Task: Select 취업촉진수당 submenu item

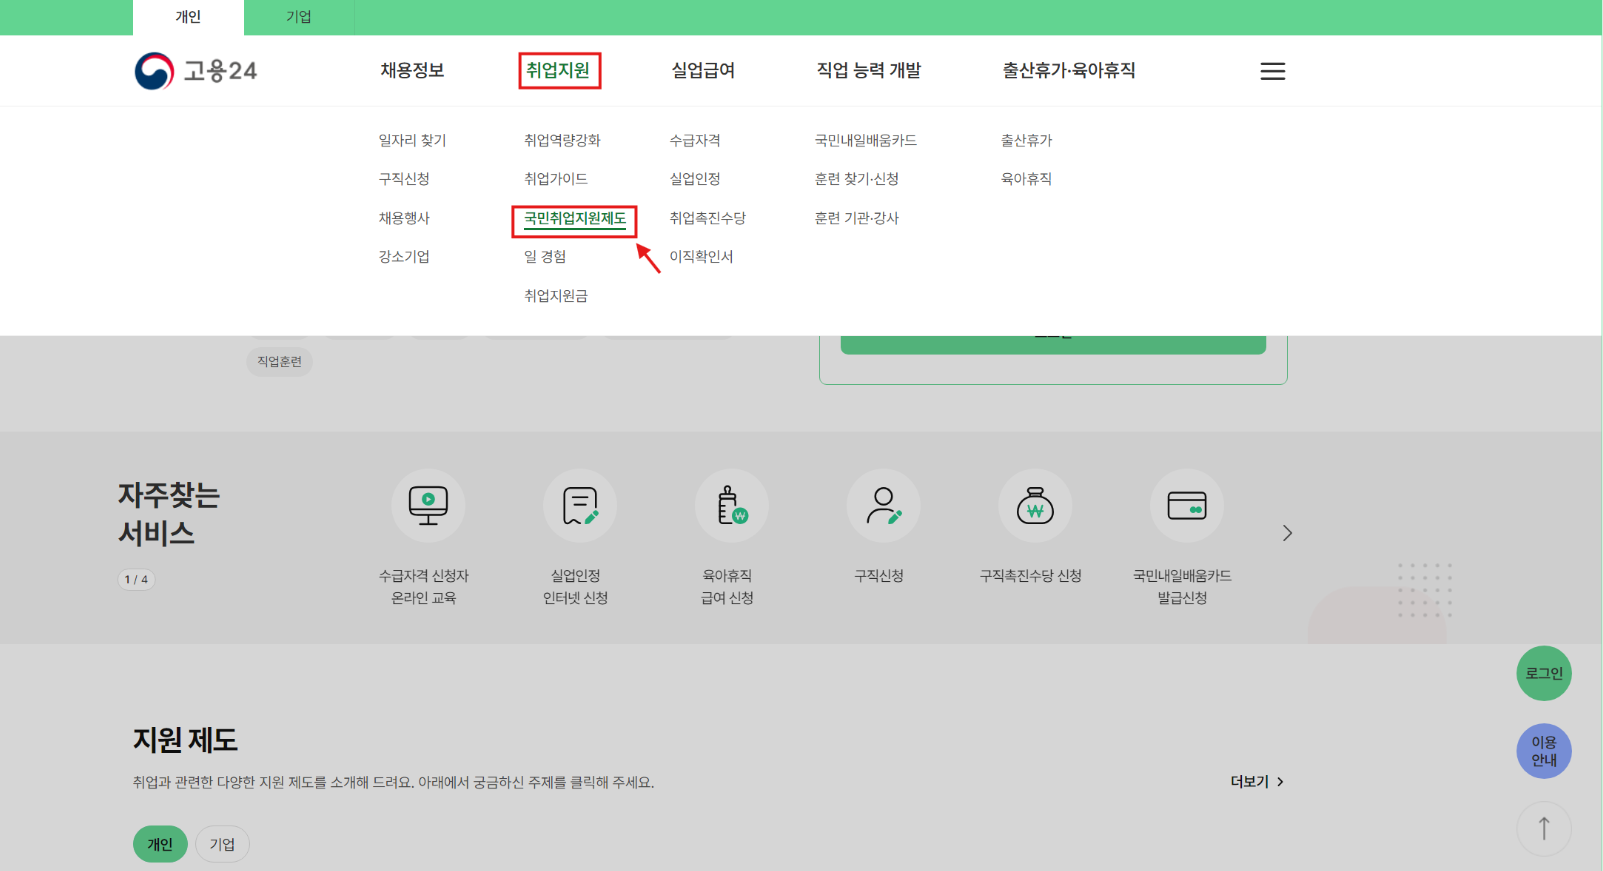Action: coord(707,218)
